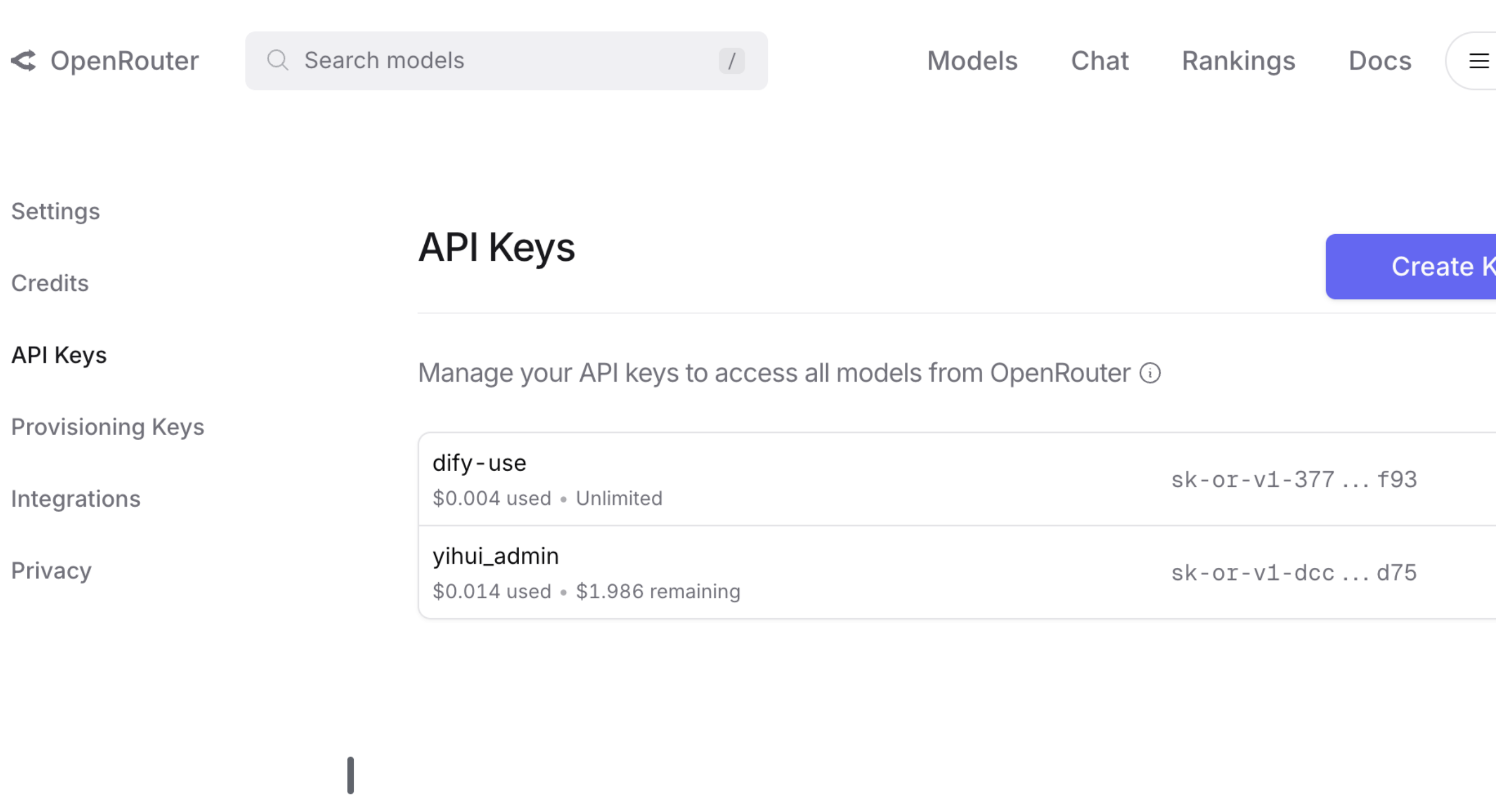Focus the Search models field
This screenshot has height=809, width=1496.
pos(506,61)
